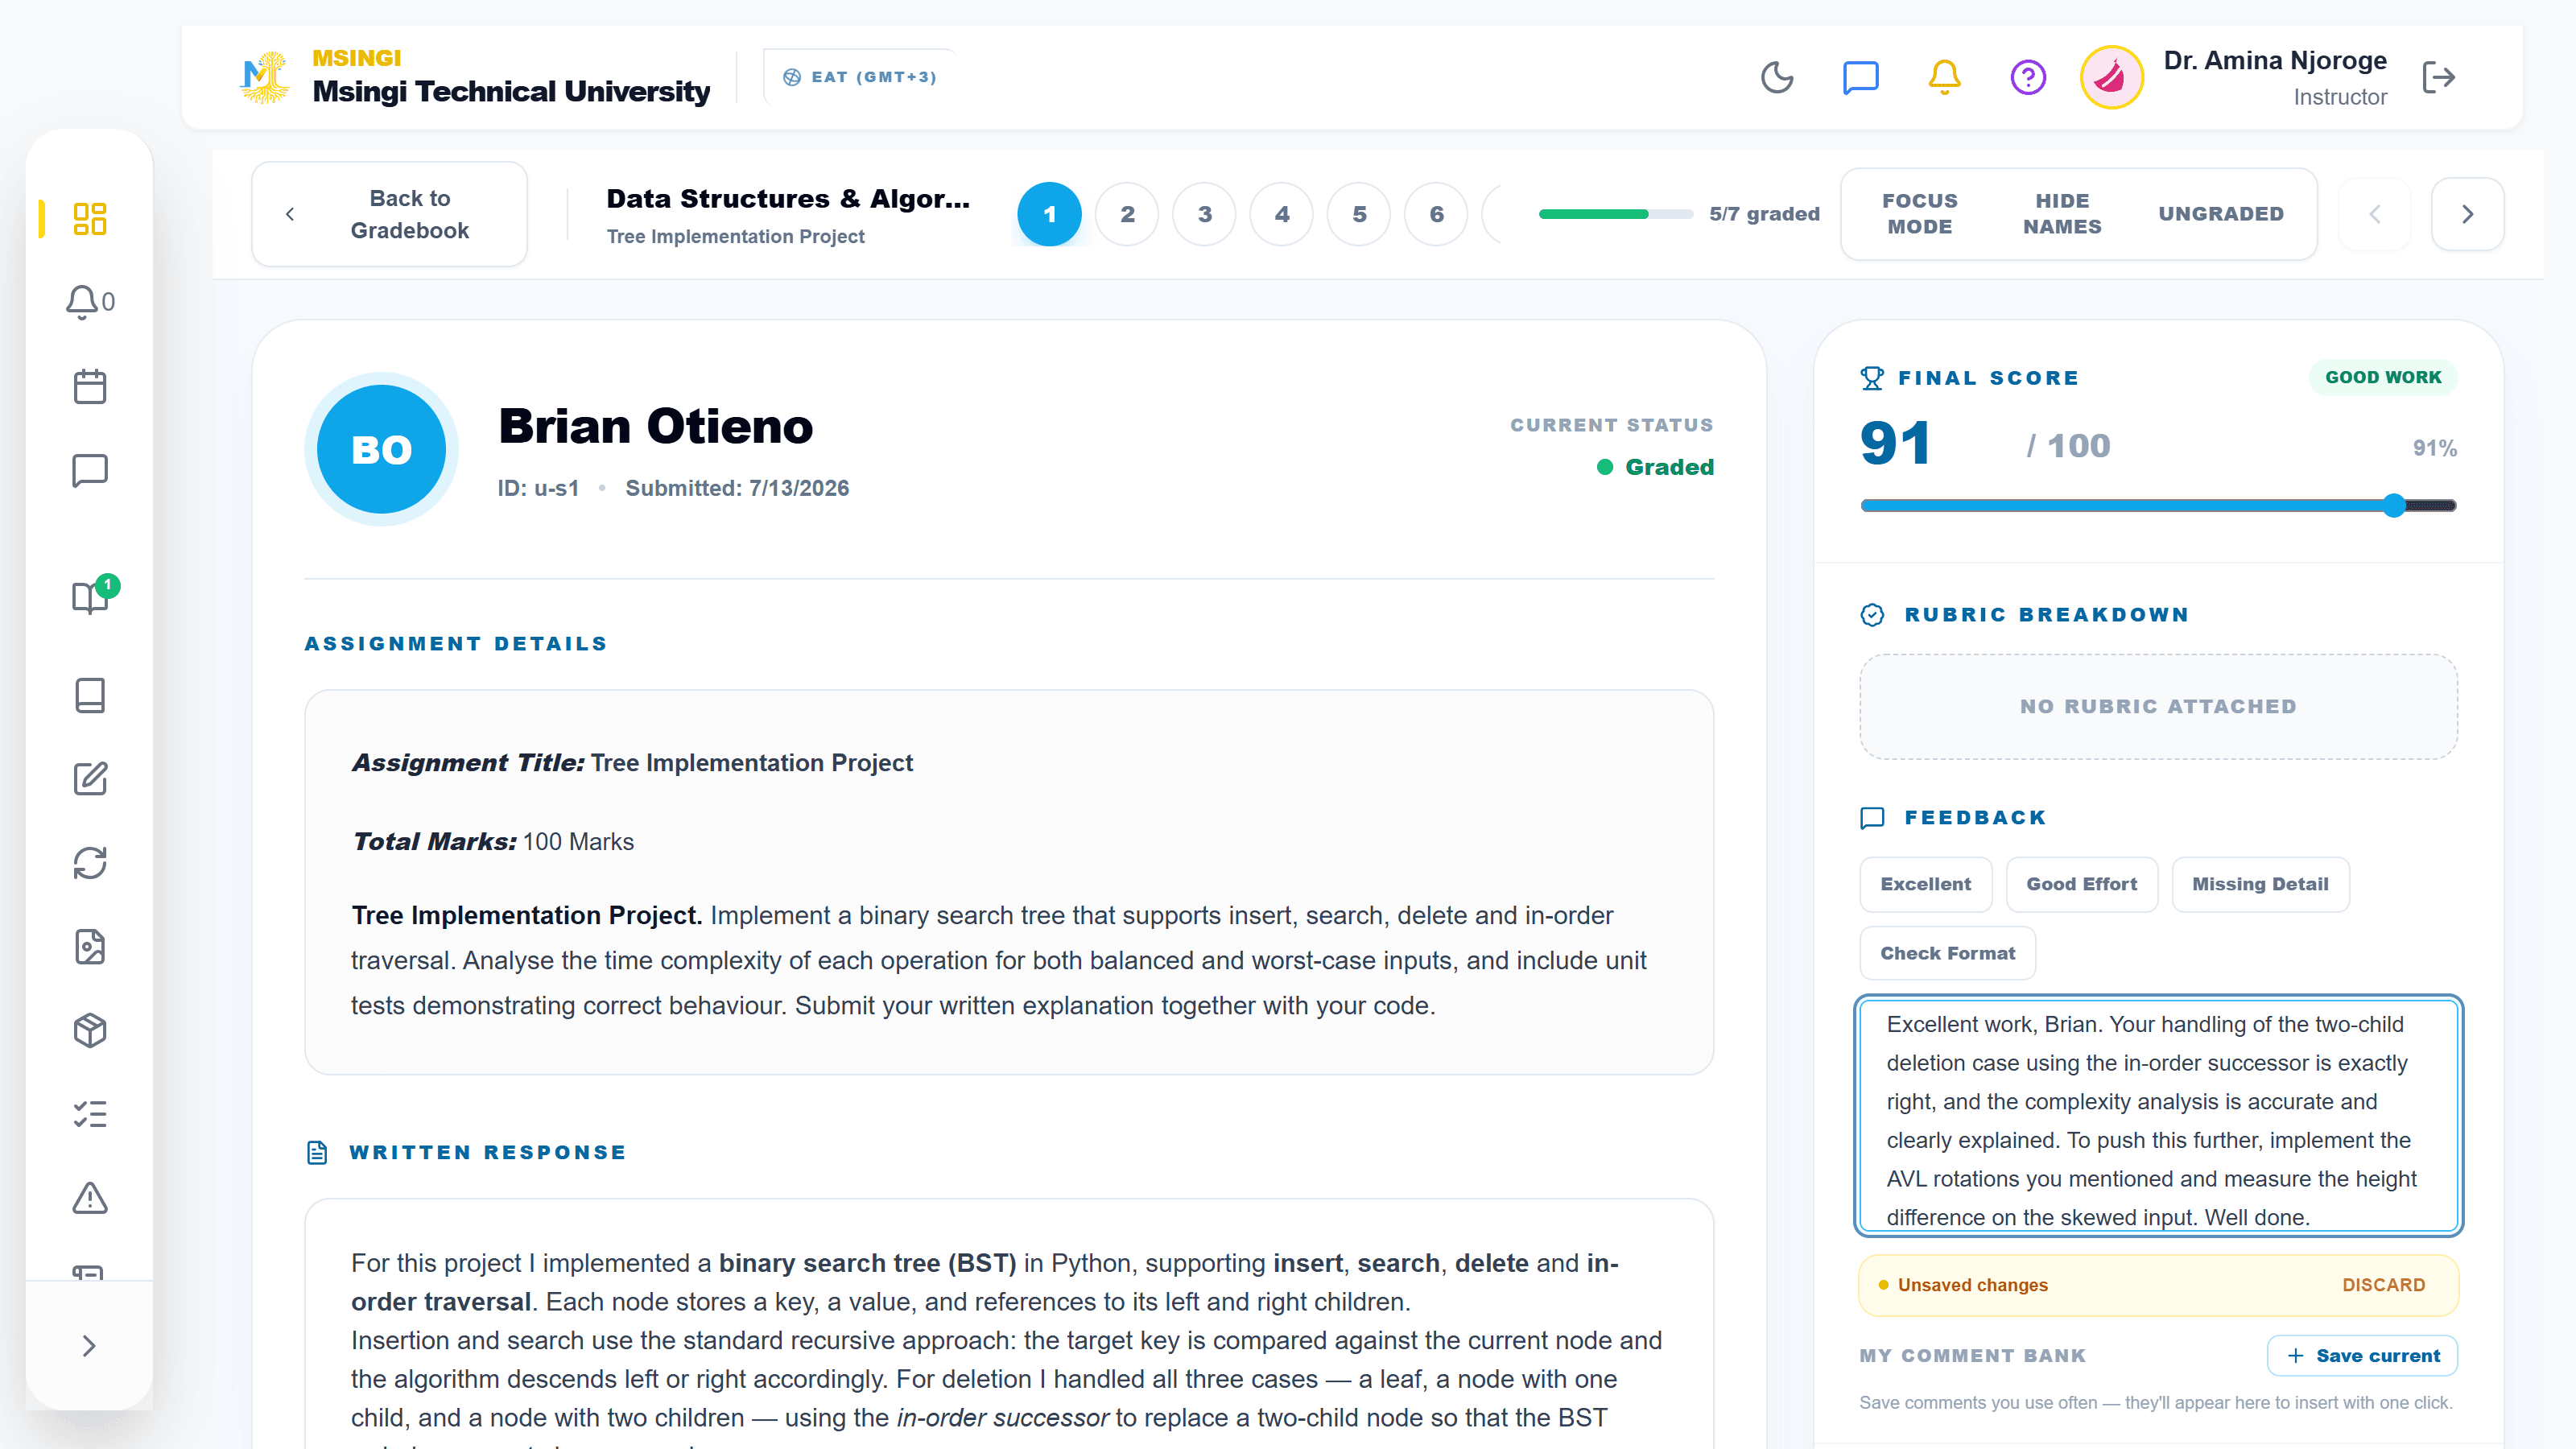This screenshot has width=2576, height=1449.
Task: Open the messages icon in sidebar
Action: click(90, 470)
